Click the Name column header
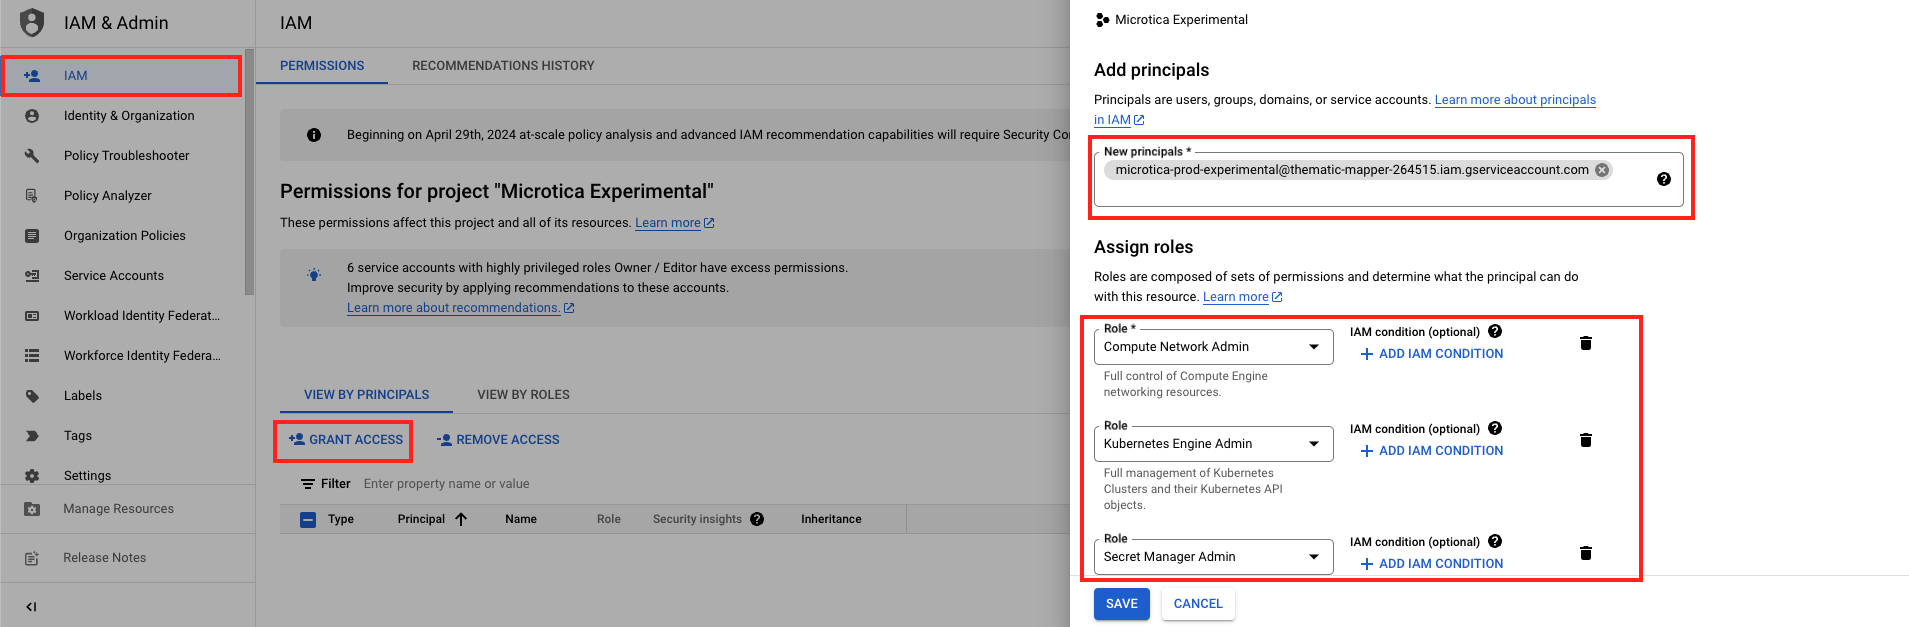Screen dimensions: 1909x627 pos(521,519)
